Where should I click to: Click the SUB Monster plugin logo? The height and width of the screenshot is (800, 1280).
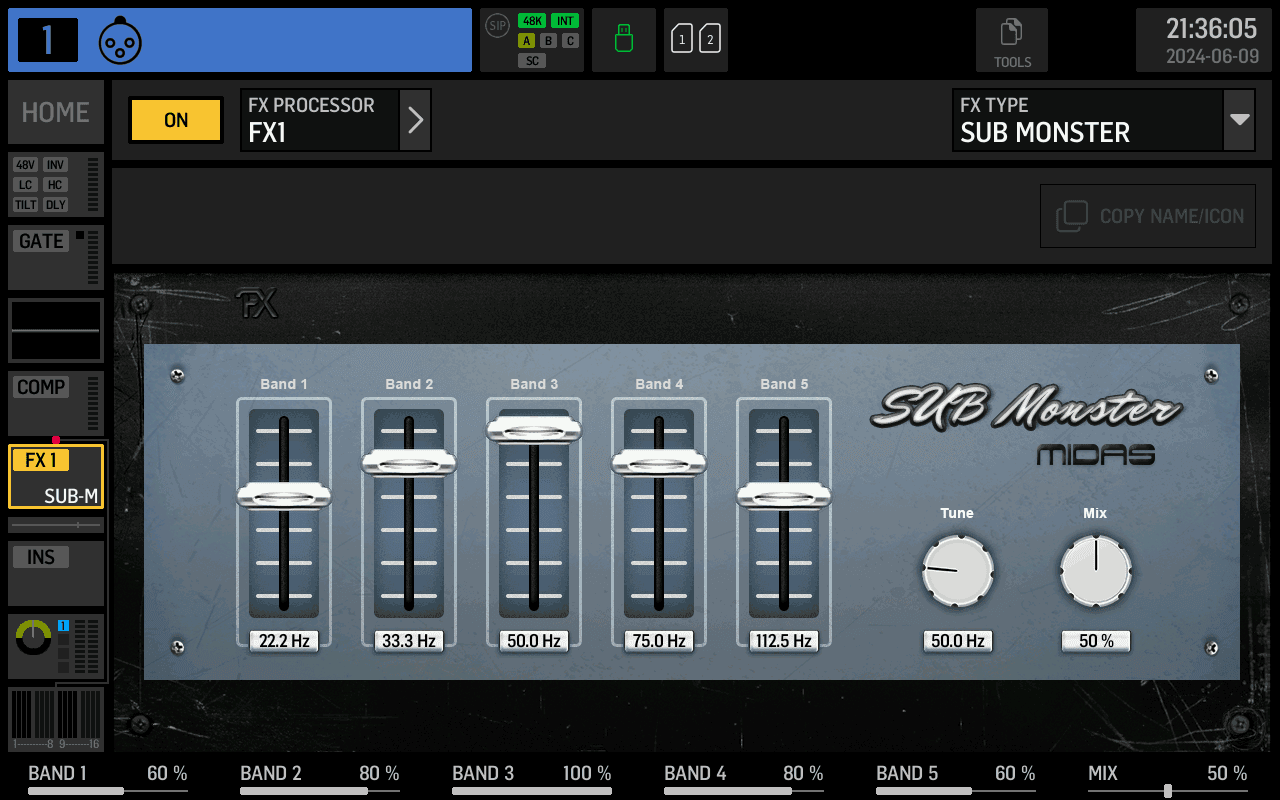pos(1026,408)
